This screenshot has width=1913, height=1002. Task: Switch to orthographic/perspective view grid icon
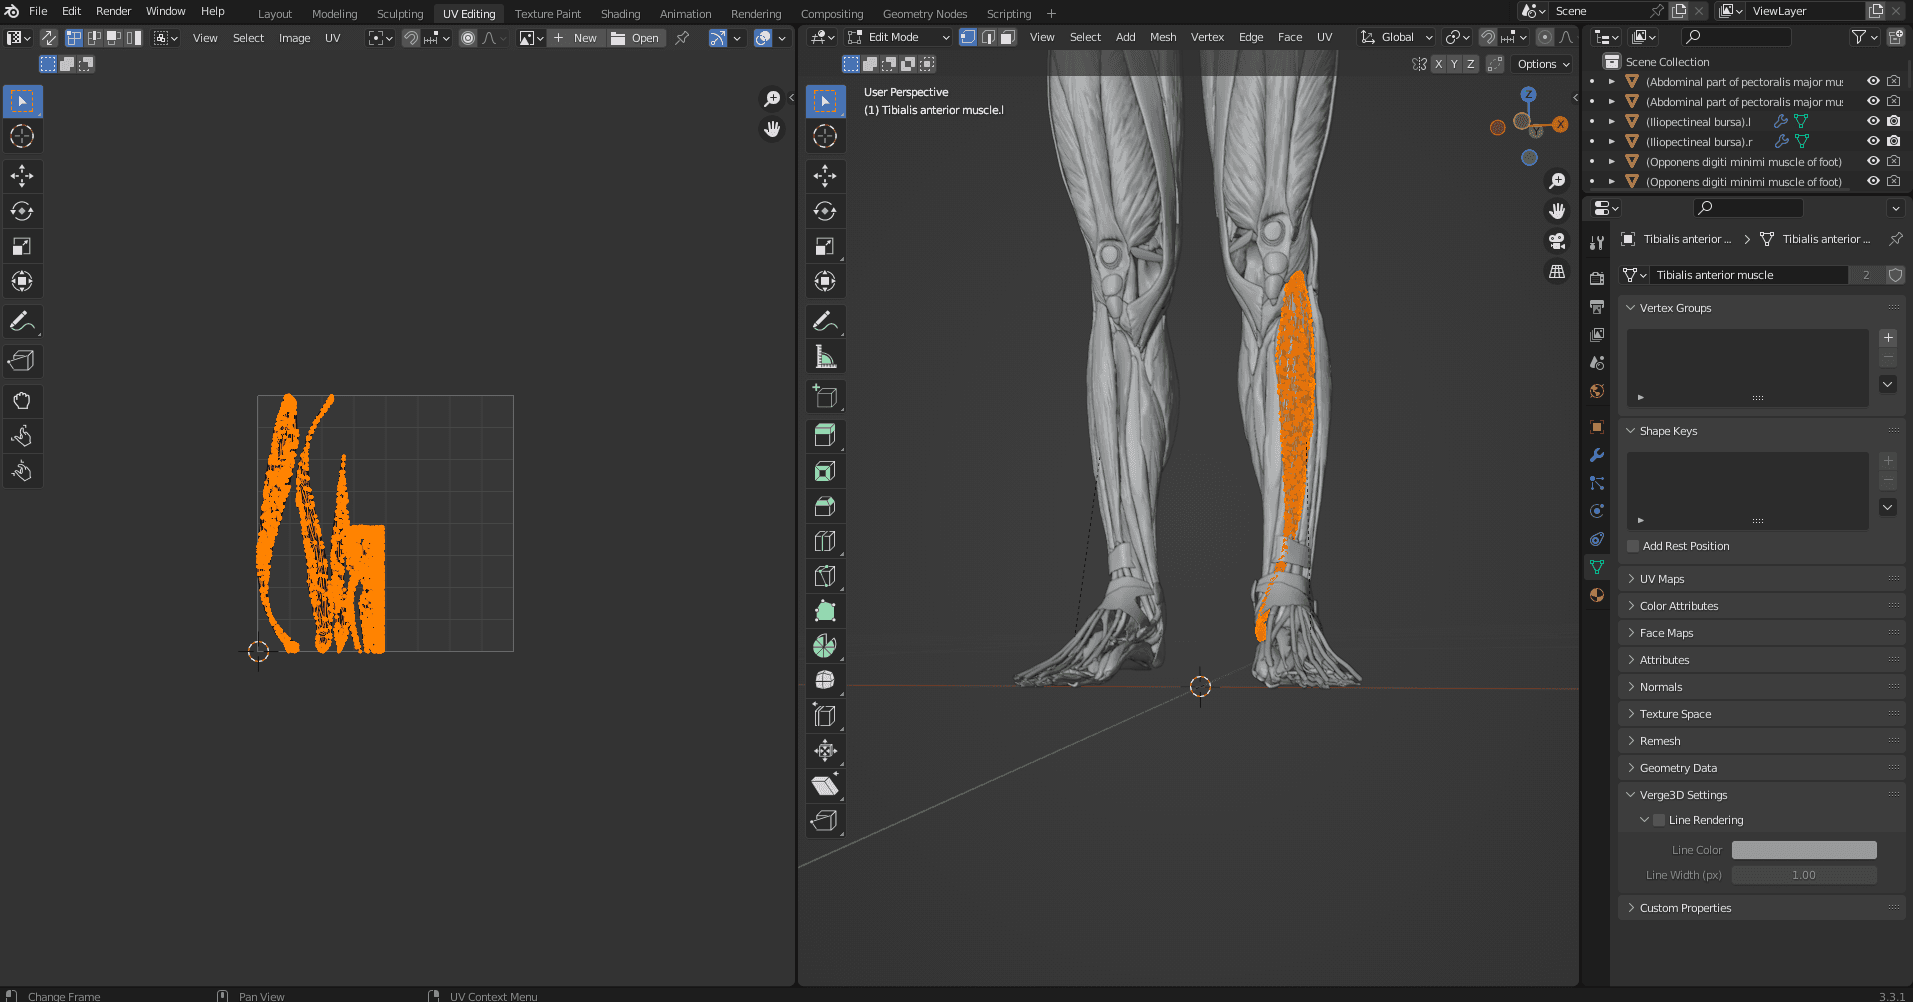pyautogui.click(x=1557, y=271)
